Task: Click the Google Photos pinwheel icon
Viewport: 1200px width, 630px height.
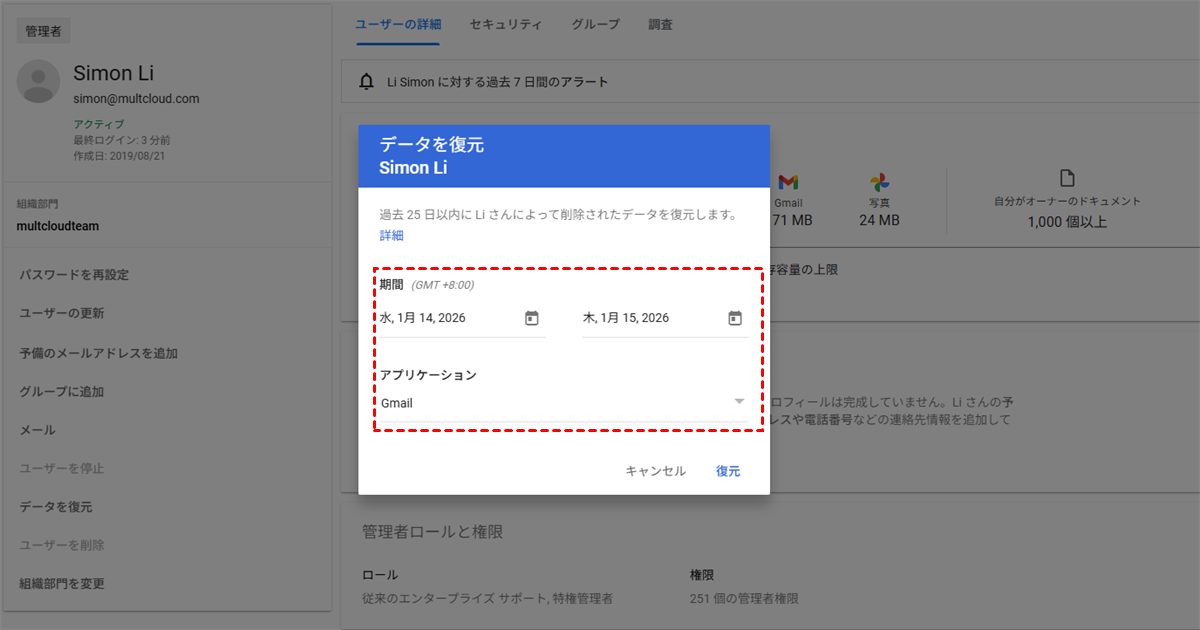Action: coord(879,182)
